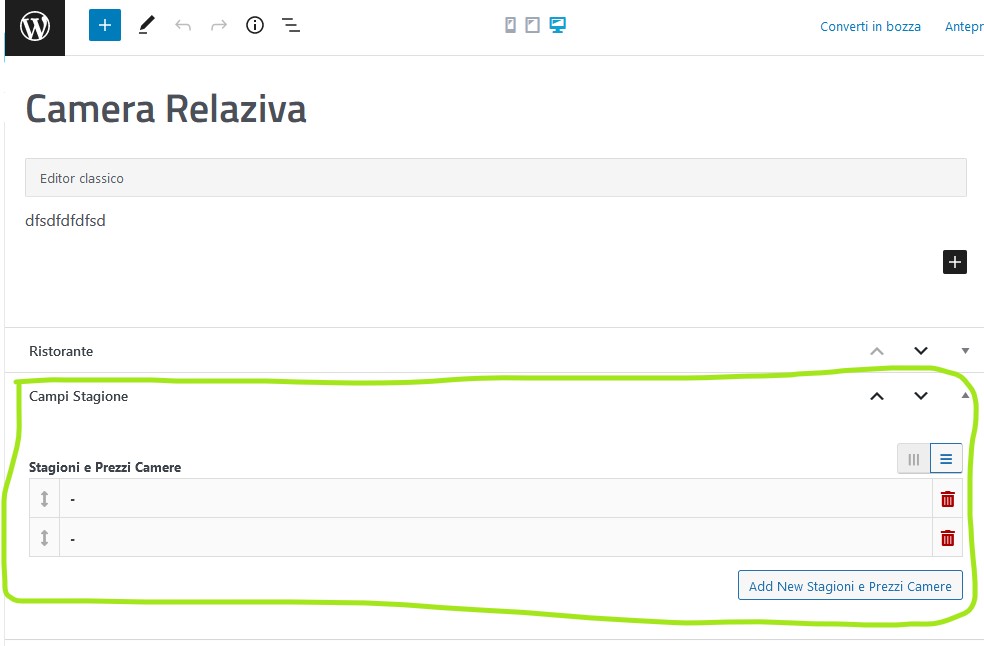
Task: Click the blue add block button
Action: [x=105, y=25]
